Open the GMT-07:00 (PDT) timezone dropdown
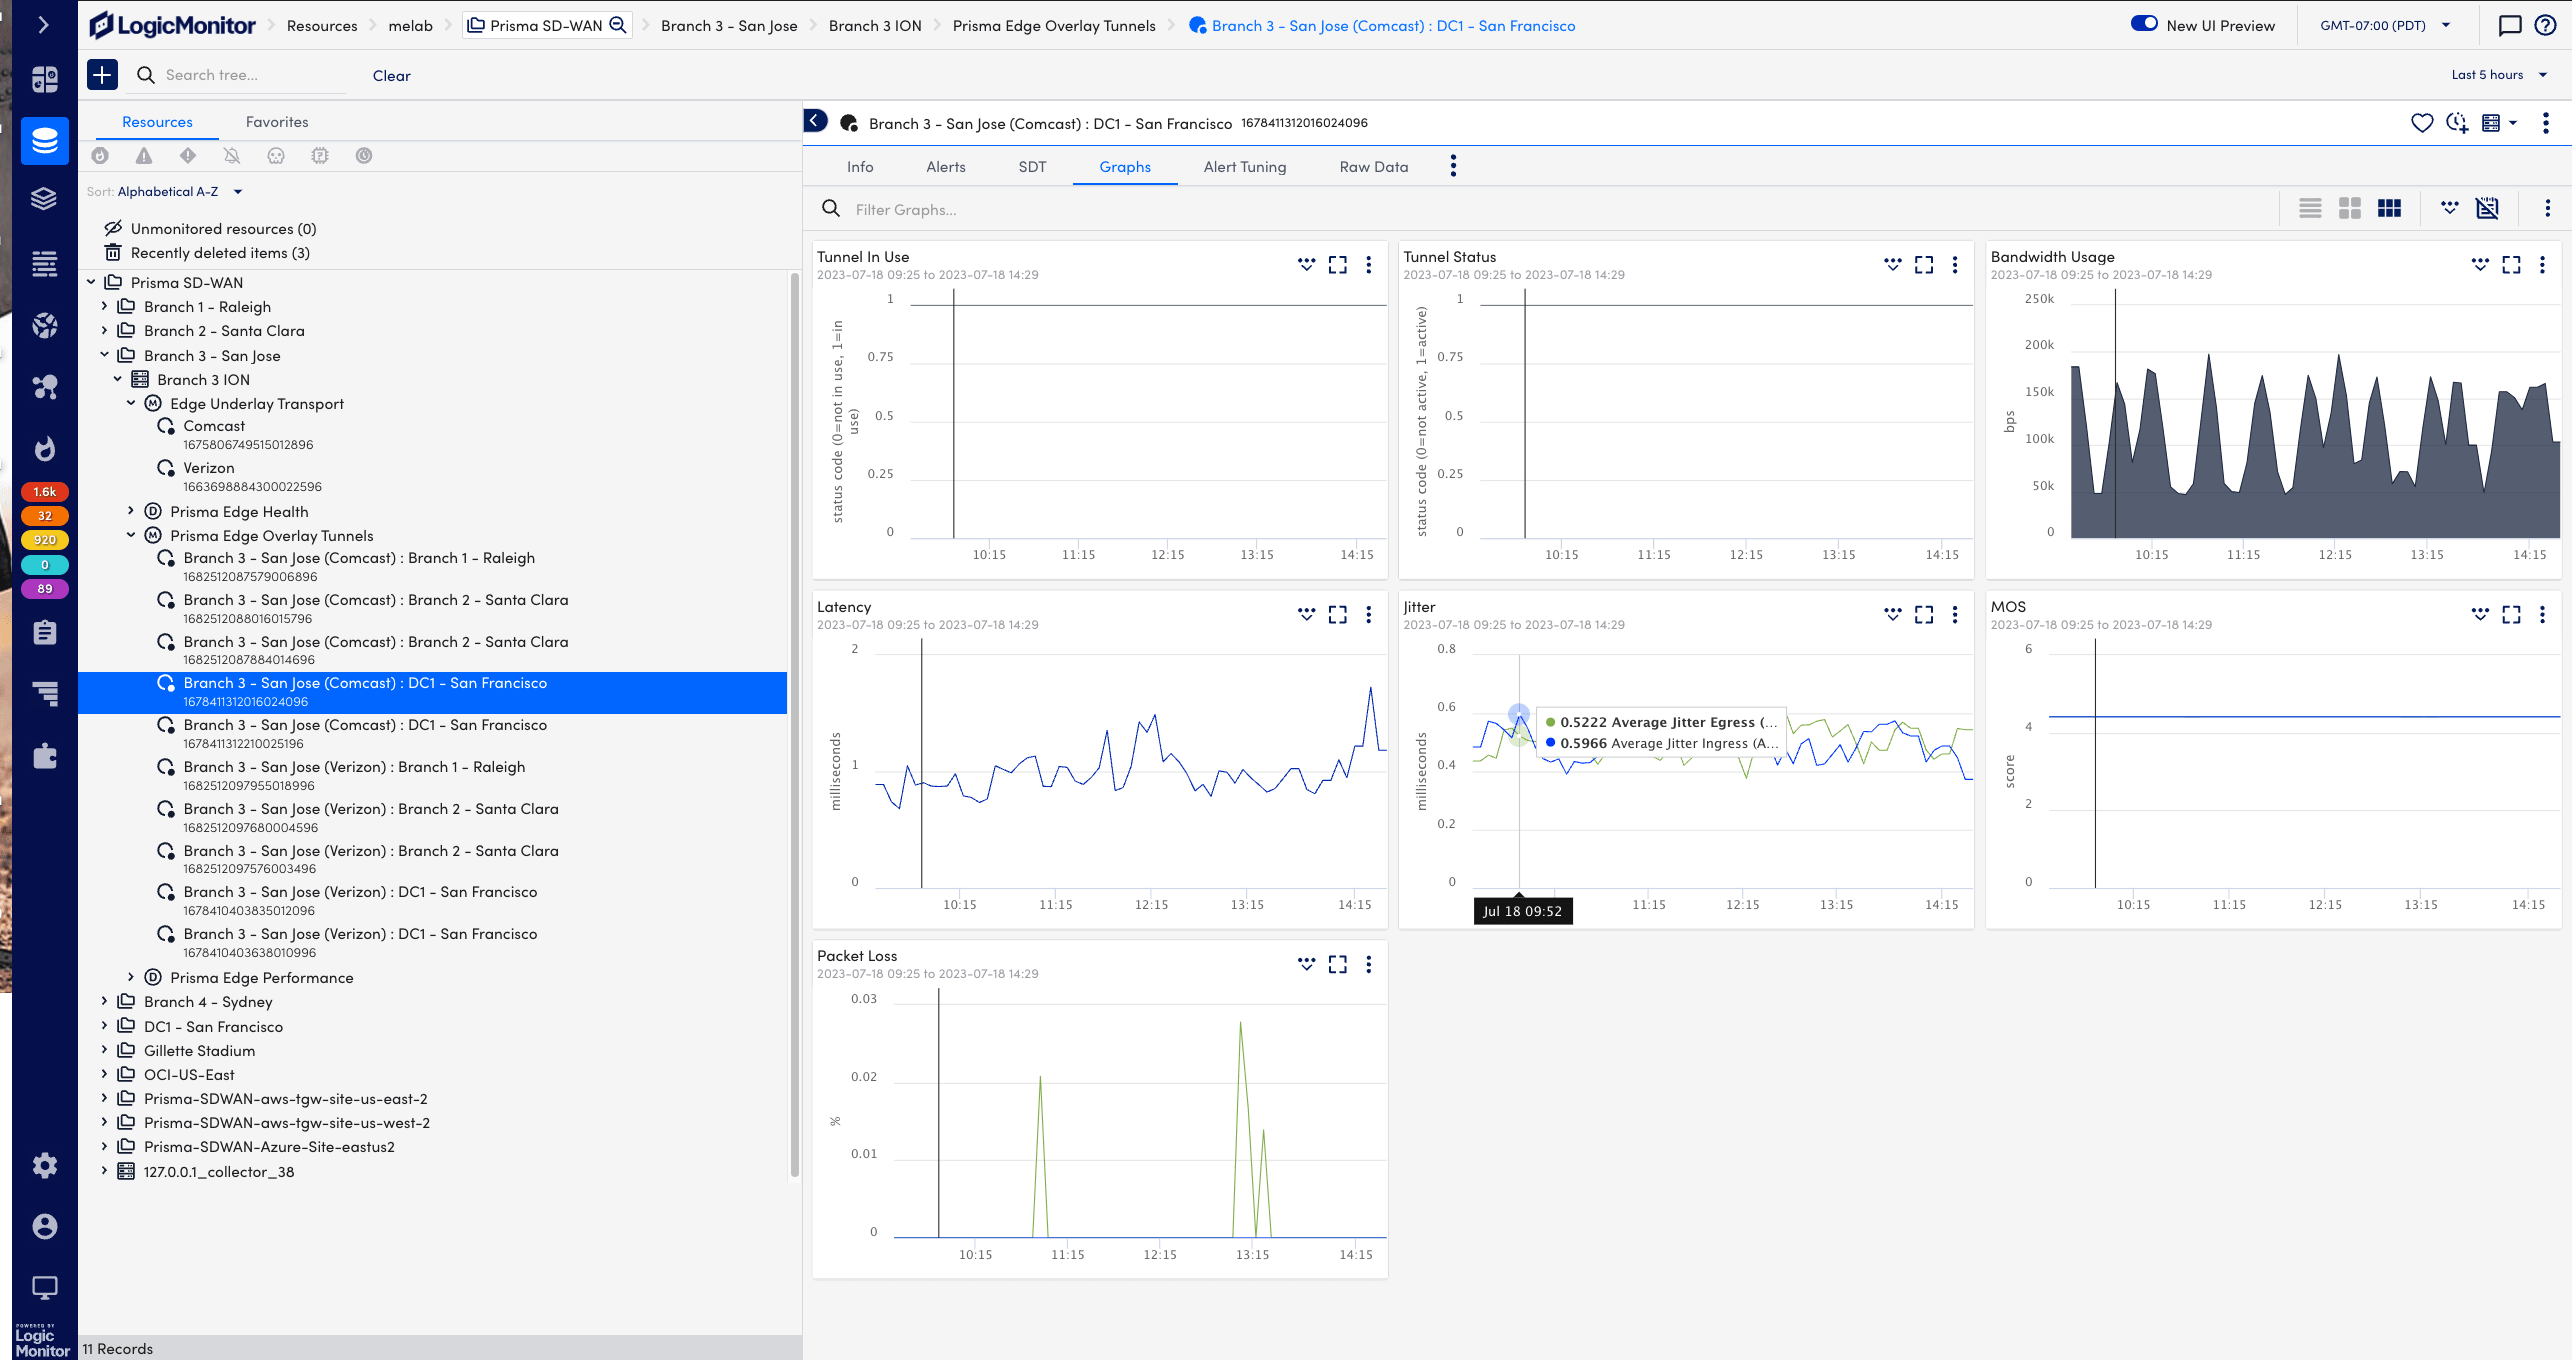This screenshot has height=1360, width=2572. (x=2384, y=25)
